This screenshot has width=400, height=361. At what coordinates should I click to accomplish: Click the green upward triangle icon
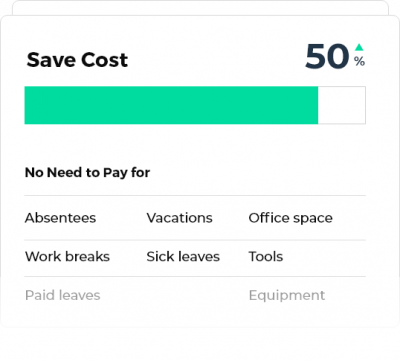[359, 47]
